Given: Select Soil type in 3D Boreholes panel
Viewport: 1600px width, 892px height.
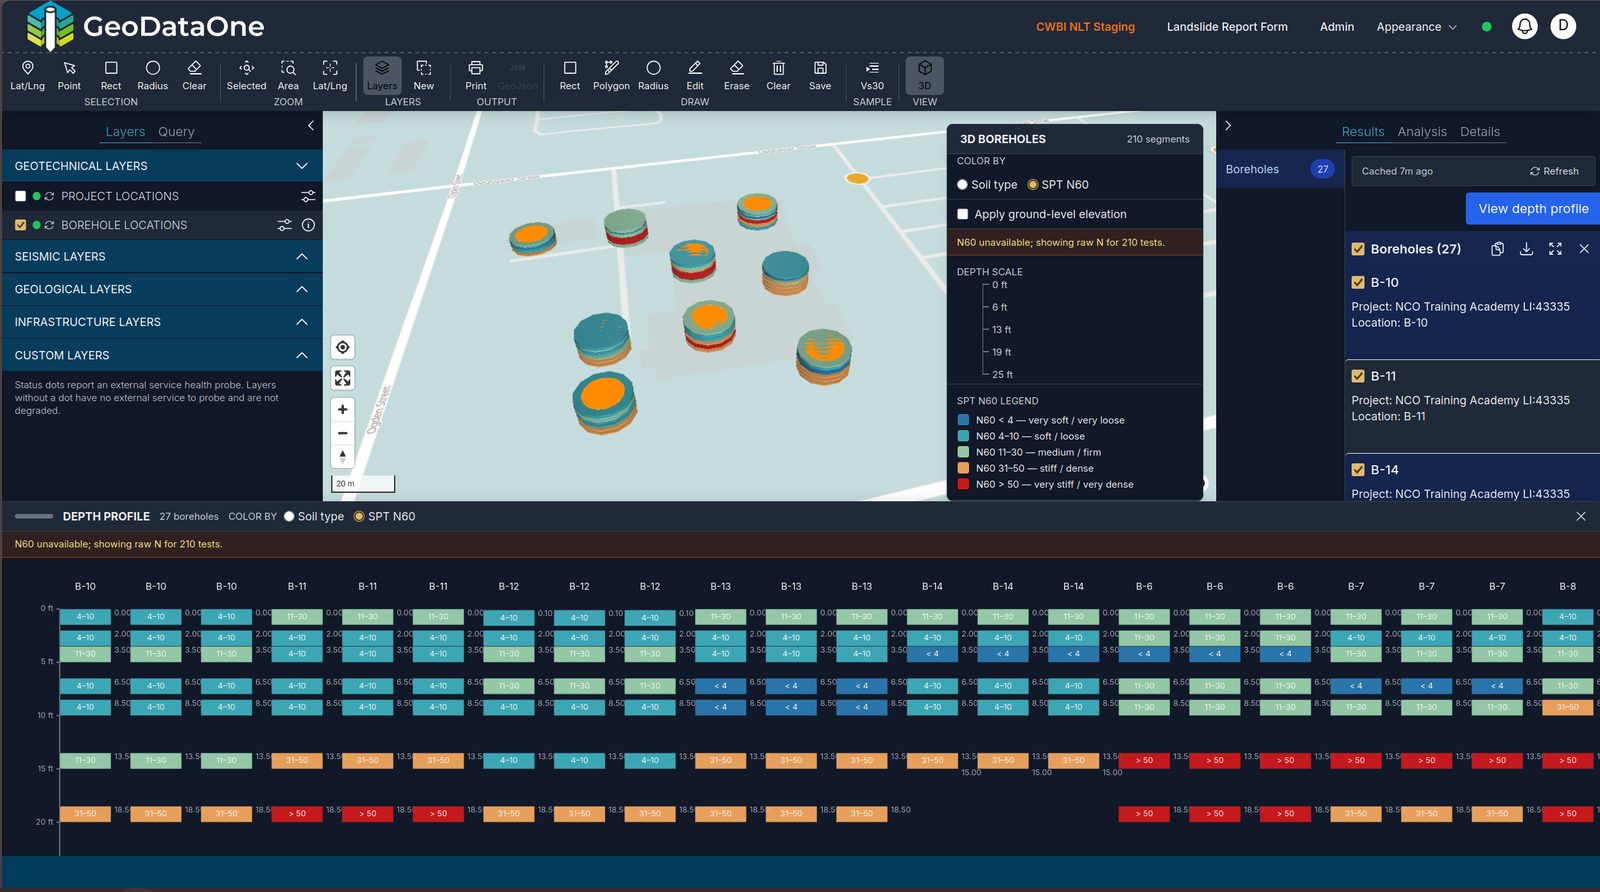Looking at the screenshot, I should click(962, 185).
